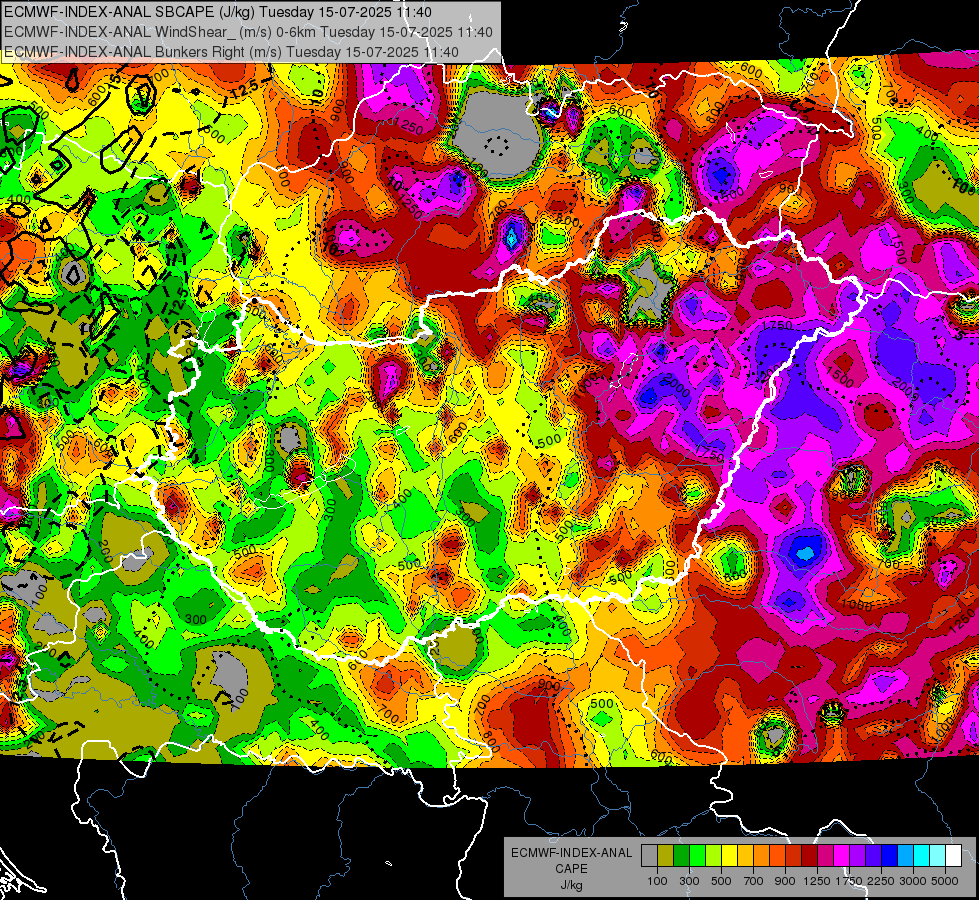Click the WindShear_ 0-6km title line
The image size is (979, 900).
[248, 32]
